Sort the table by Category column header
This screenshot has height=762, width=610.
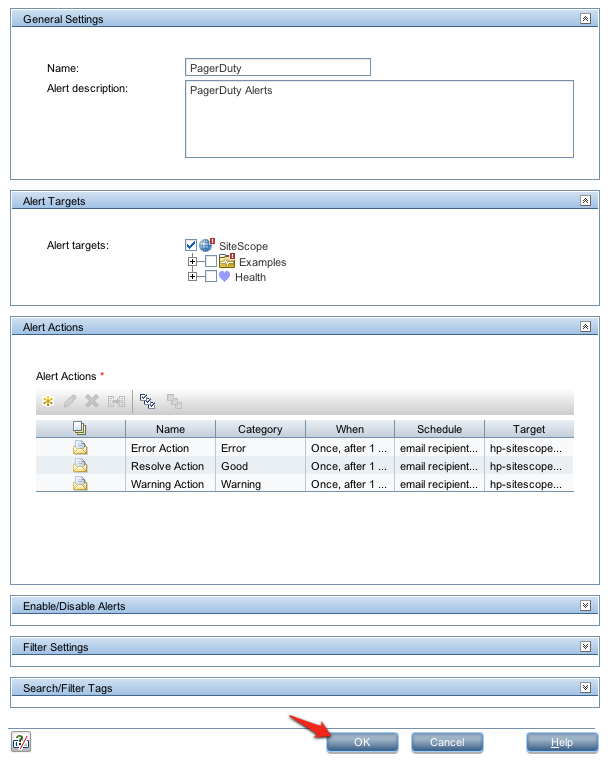tap(260, 429)
